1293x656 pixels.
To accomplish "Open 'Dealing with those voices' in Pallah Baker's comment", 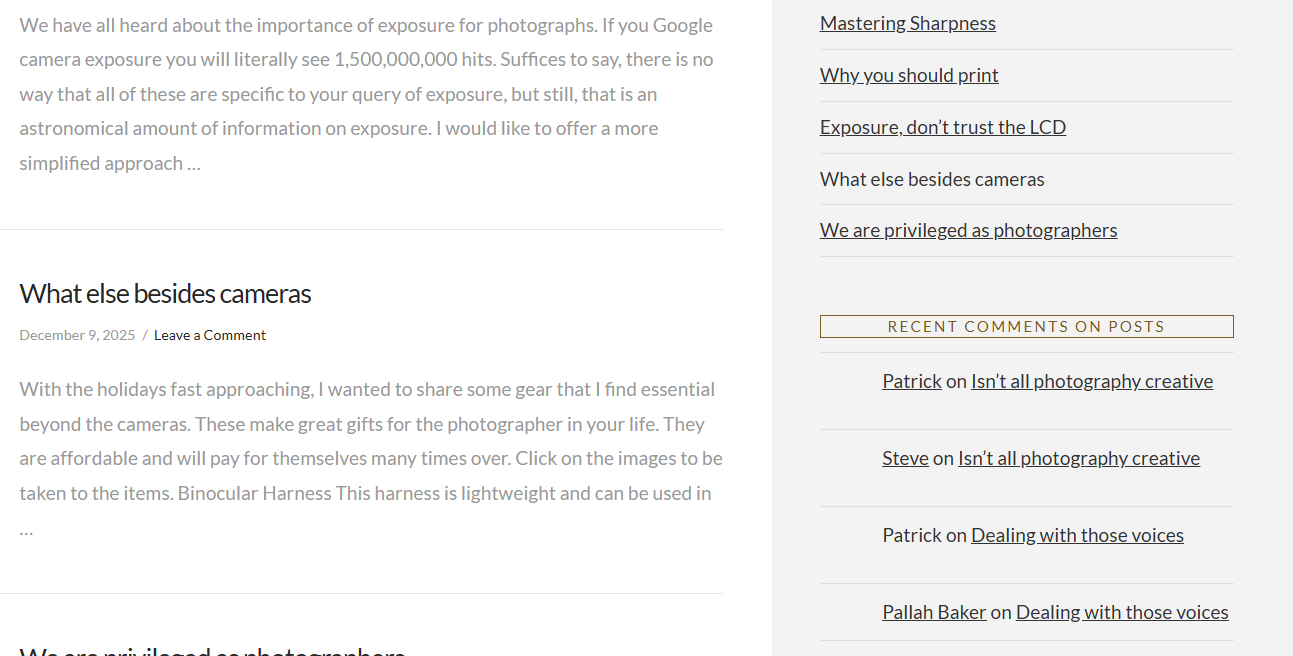I will pyautogui.click(x=1121, y=612).
